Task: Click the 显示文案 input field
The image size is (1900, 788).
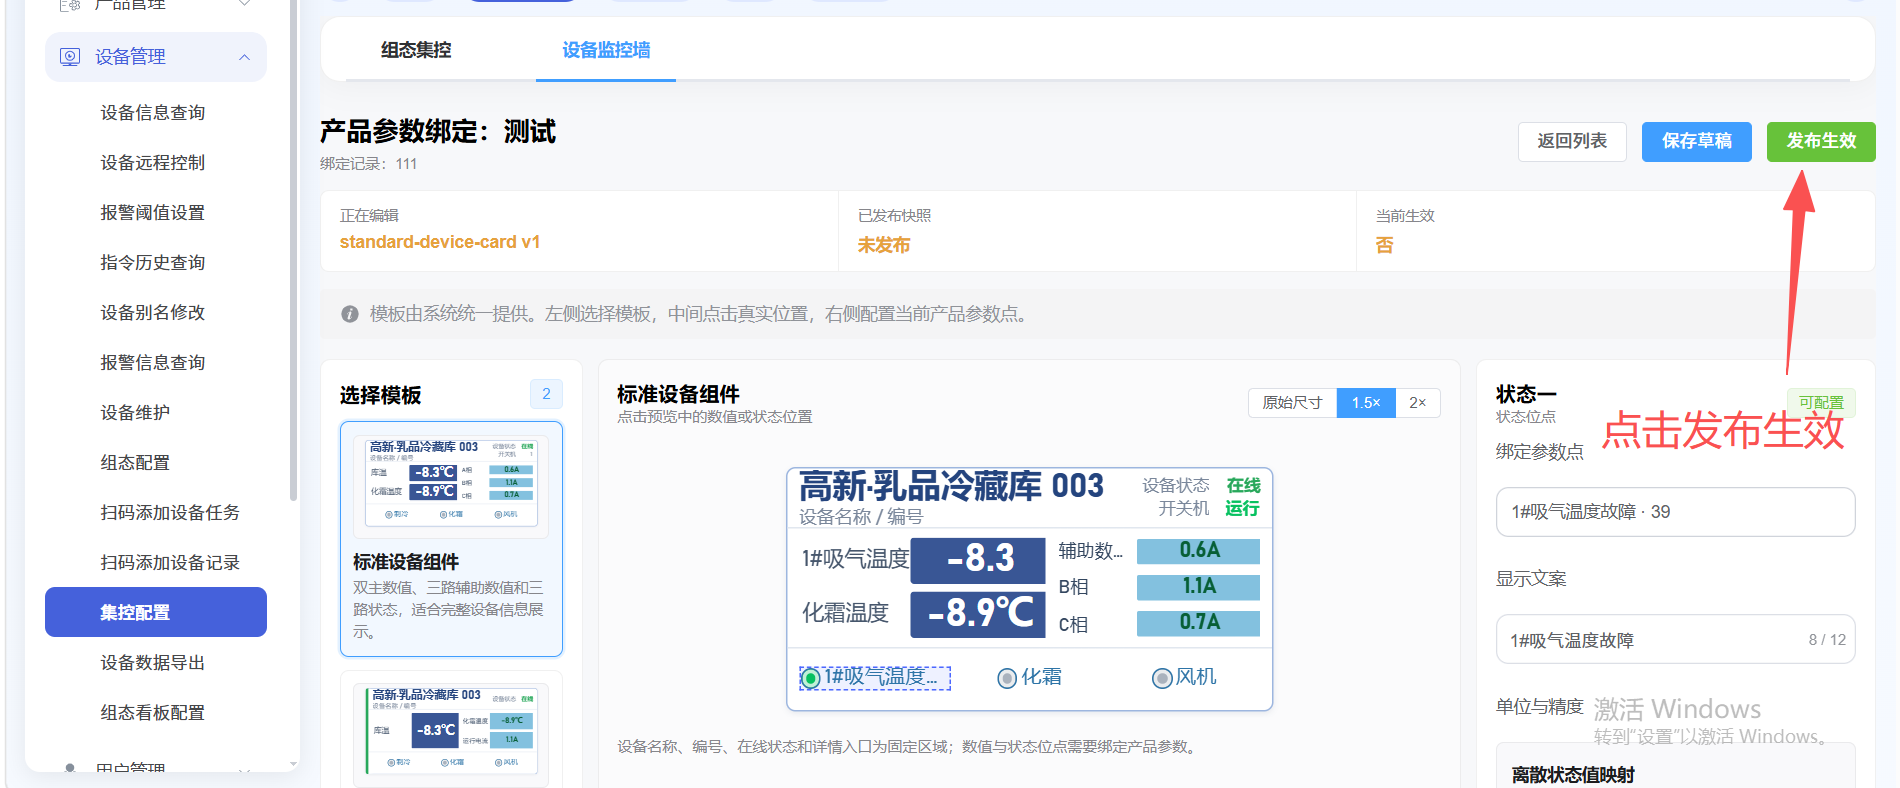Action: [1676, 640]
